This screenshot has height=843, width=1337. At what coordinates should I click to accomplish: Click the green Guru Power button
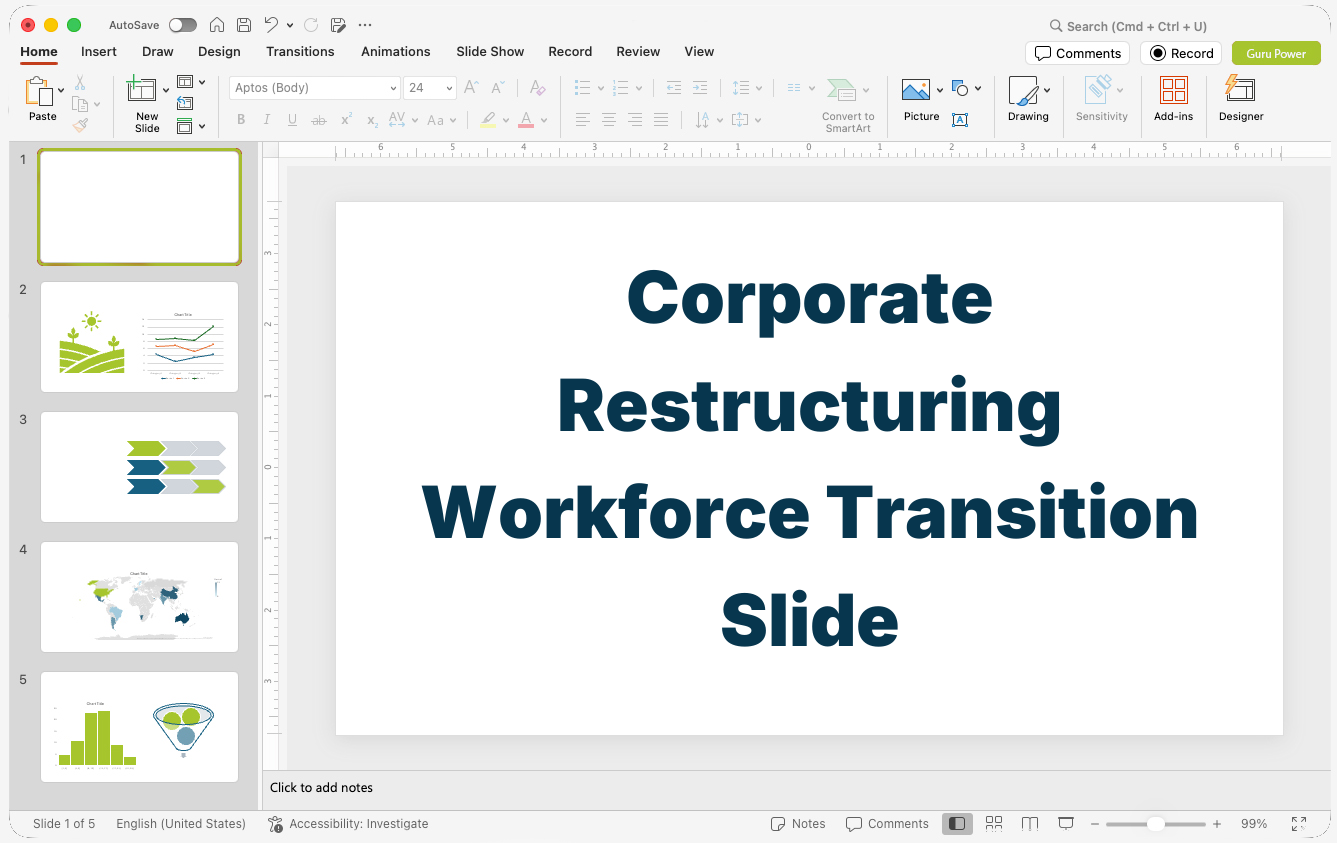click(x=1276, y=53)
